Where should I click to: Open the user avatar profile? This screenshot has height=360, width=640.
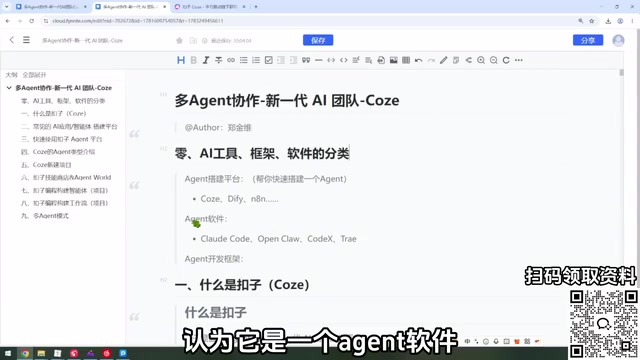(x=618, y=40)
